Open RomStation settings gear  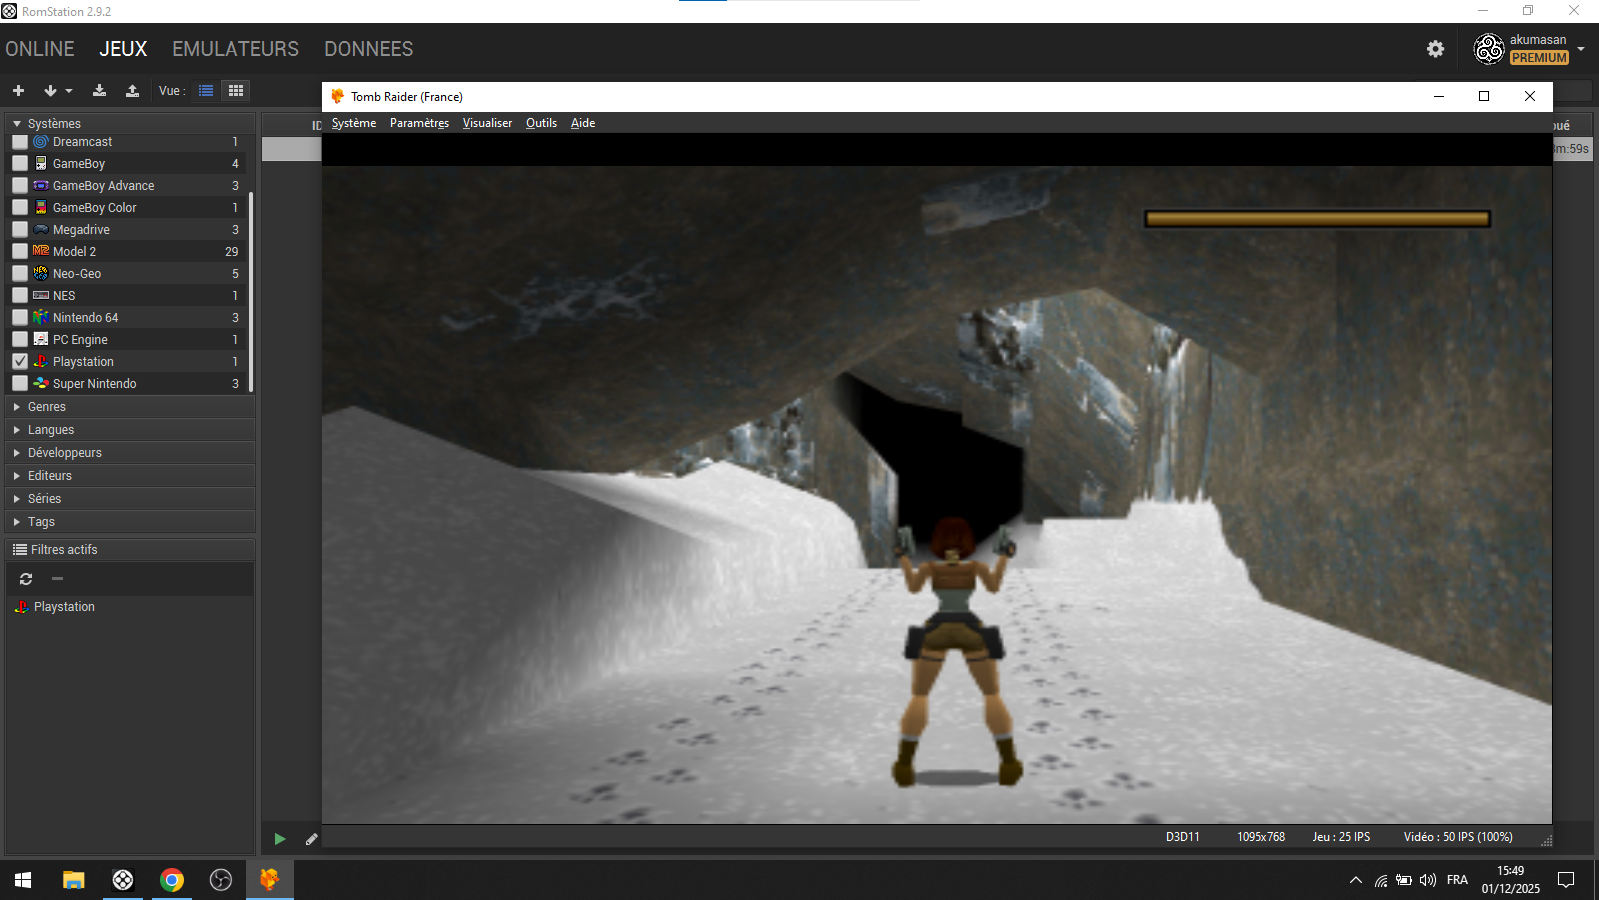coord(1435,49)
